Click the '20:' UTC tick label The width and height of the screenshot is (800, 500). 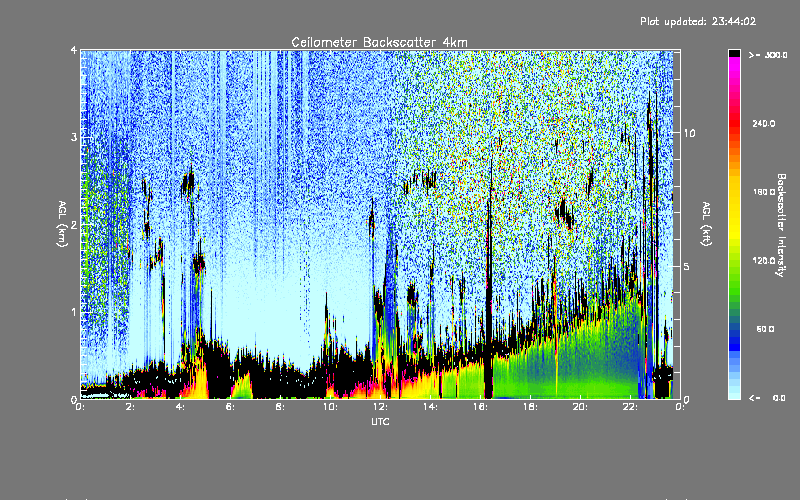point(580,407)
